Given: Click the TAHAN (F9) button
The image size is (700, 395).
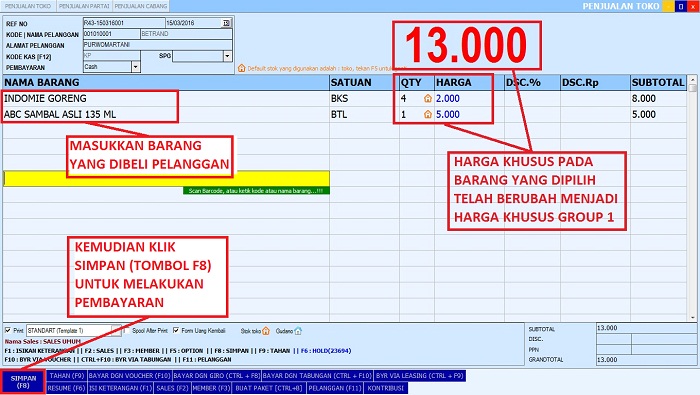Looking at the screenshot, I should [67, 376].
